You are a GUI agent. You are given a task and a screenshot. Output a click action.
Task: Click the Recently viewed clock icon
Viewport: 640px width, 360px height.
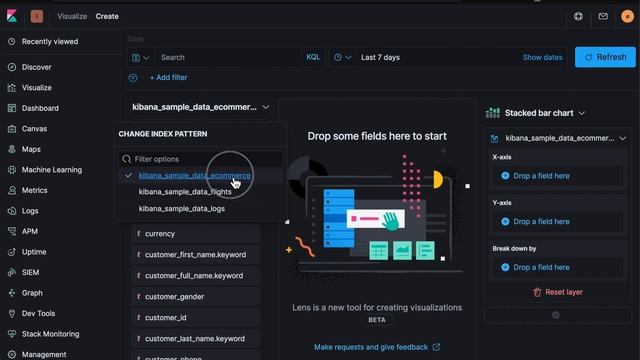click(x=12, y=42)
